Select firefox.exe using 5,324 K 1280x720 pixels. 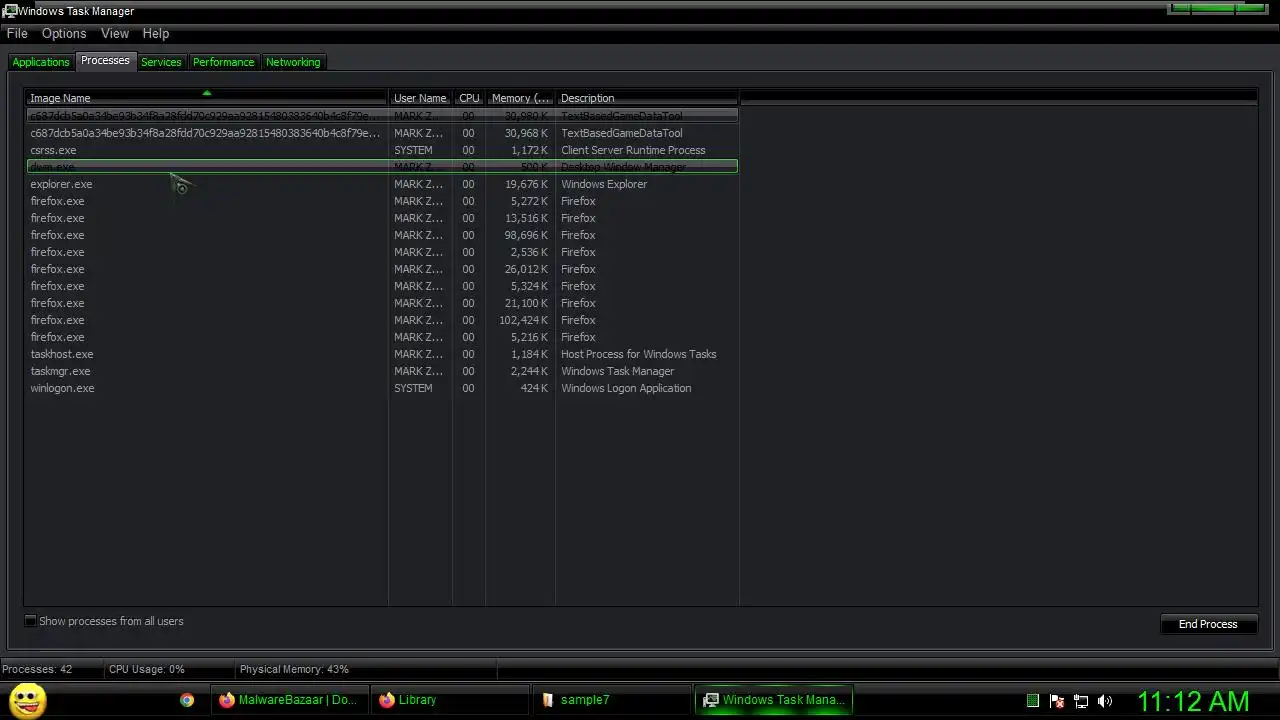pos(382,286)
